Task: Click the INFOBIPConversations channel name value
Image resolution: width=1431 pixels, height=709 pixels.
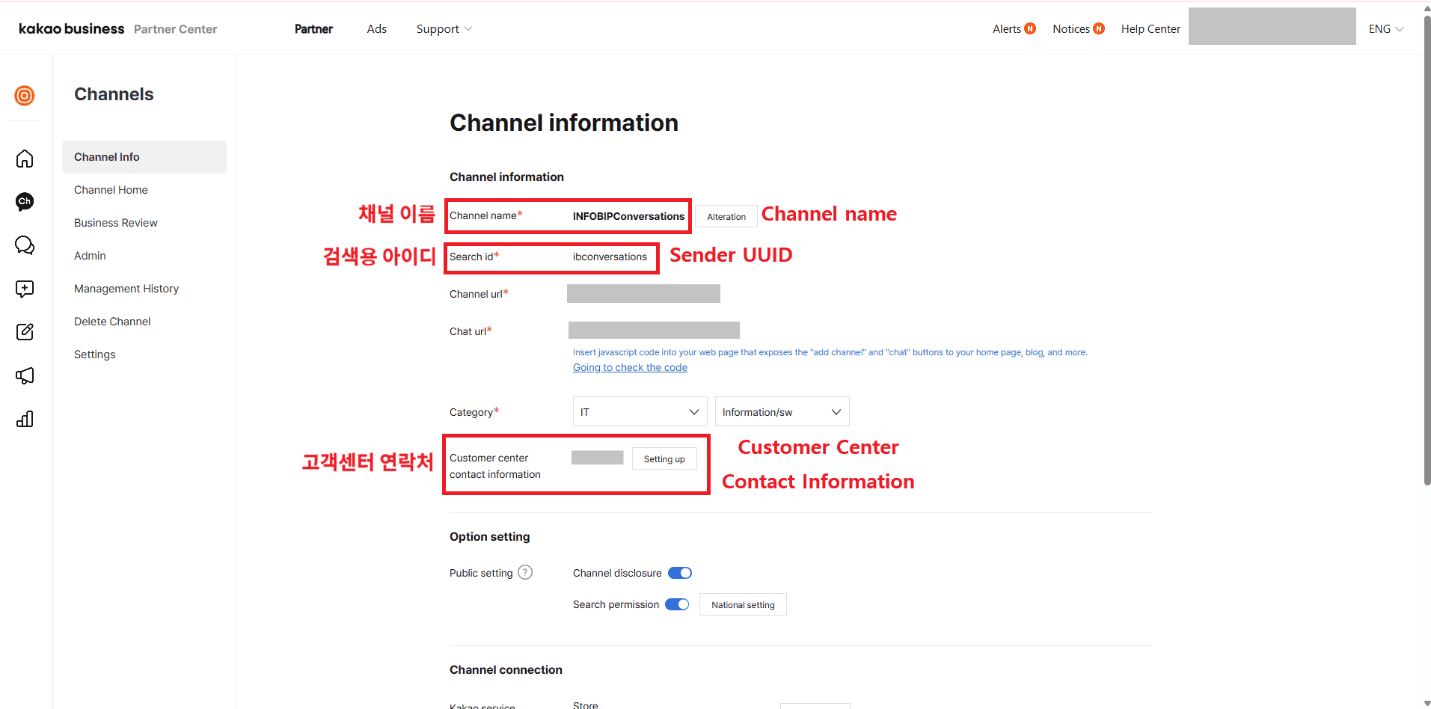Action: tap(629, 216)
